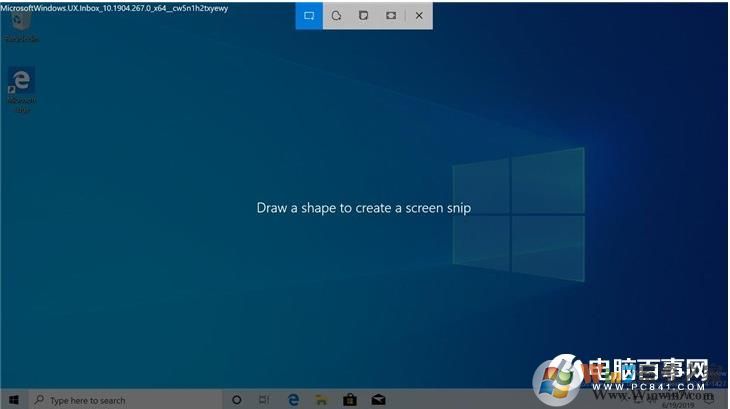Open File Explorer from the taskbar

click(321, 400)
